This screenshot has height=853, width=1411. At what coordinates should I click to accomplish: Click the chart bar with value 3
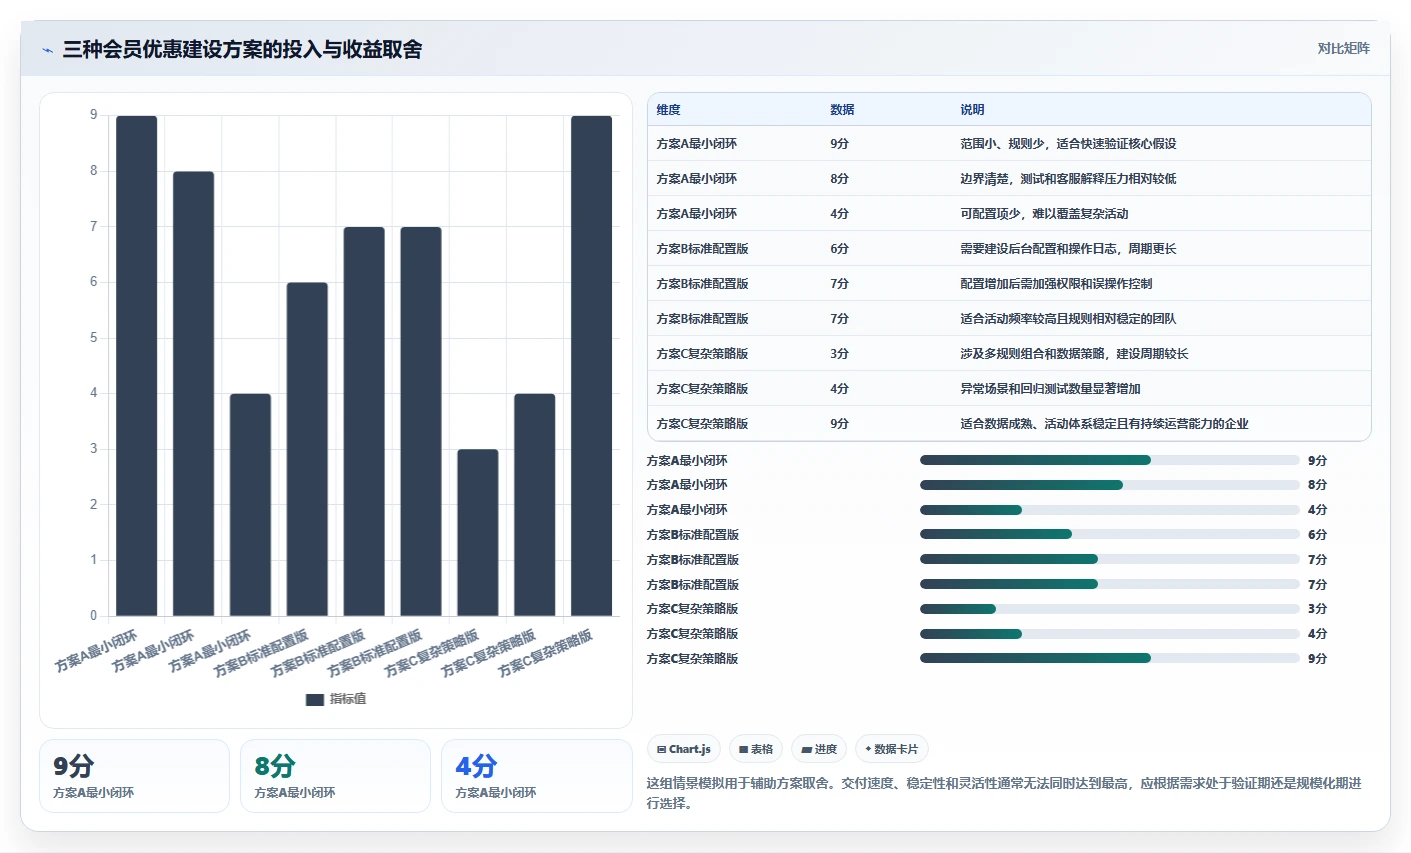pyautogui.click(x=478, y=533)
